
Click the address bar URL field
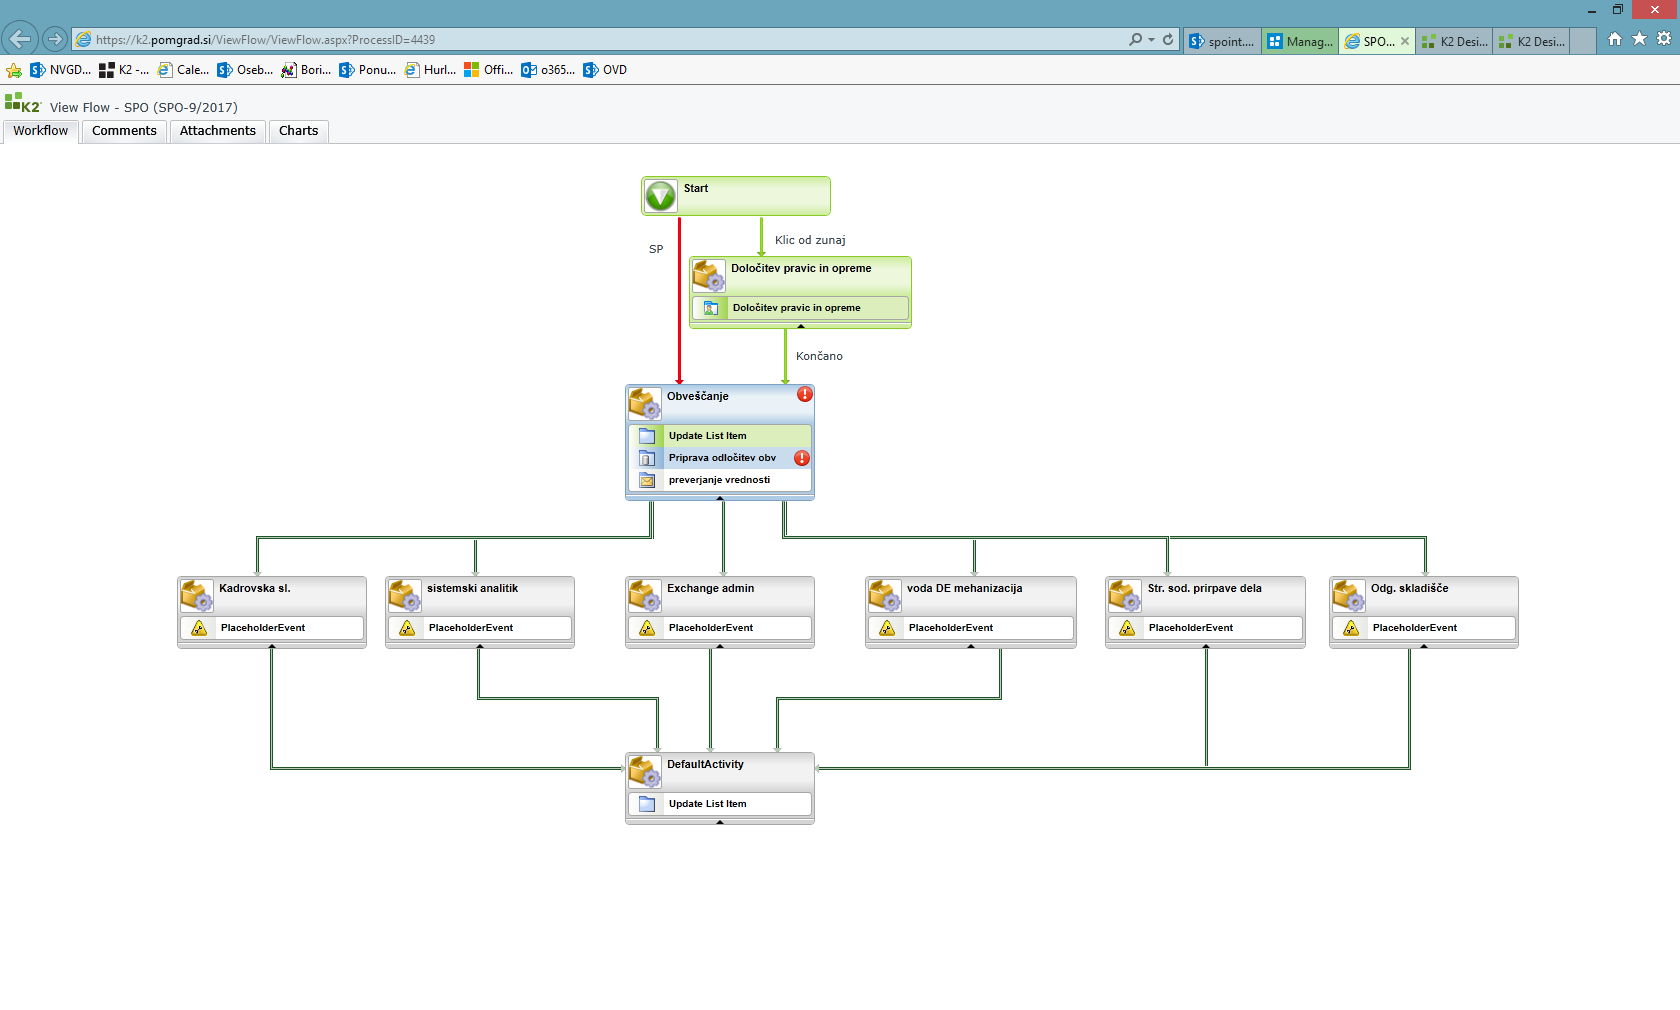click(600, 40)
